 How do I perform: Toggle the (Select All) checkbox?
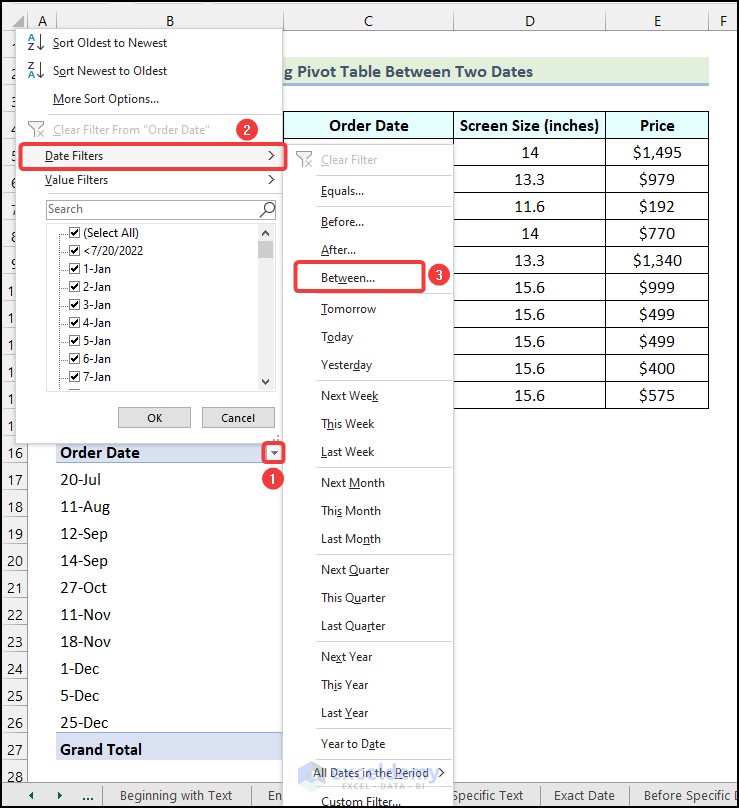tap(75, 233)
